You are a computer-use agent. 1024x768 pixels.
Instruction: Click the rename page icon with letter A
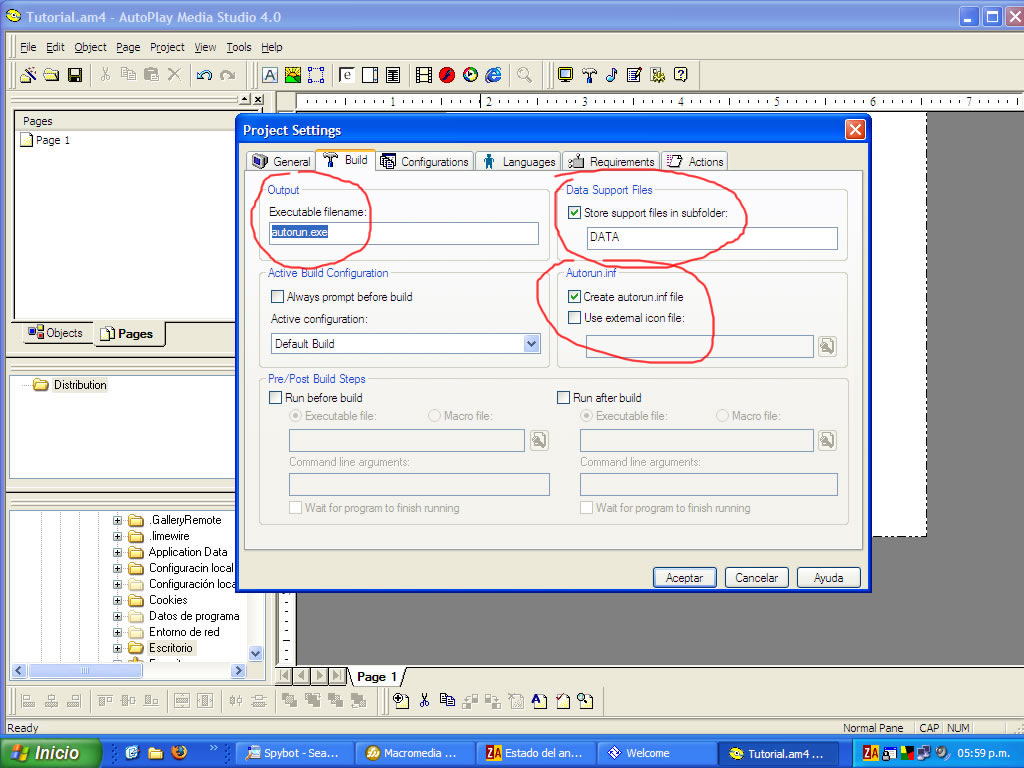(539, 701)
